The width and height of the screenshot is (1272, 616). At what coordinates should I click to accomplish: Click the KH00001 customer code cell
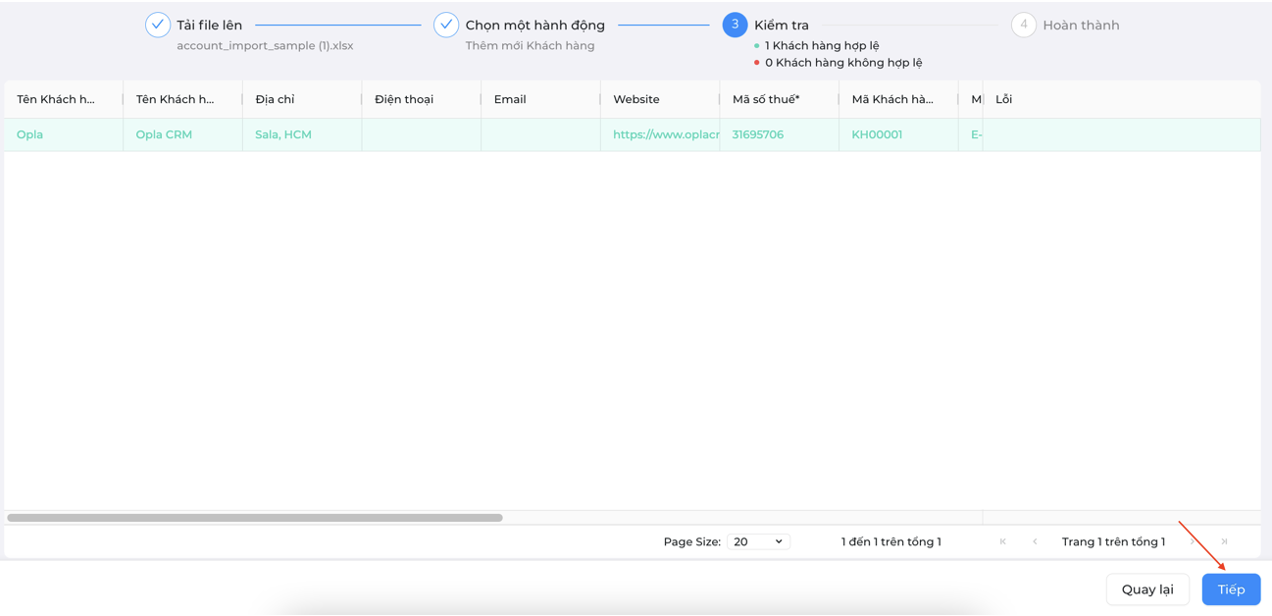click(x=898, y=134)
